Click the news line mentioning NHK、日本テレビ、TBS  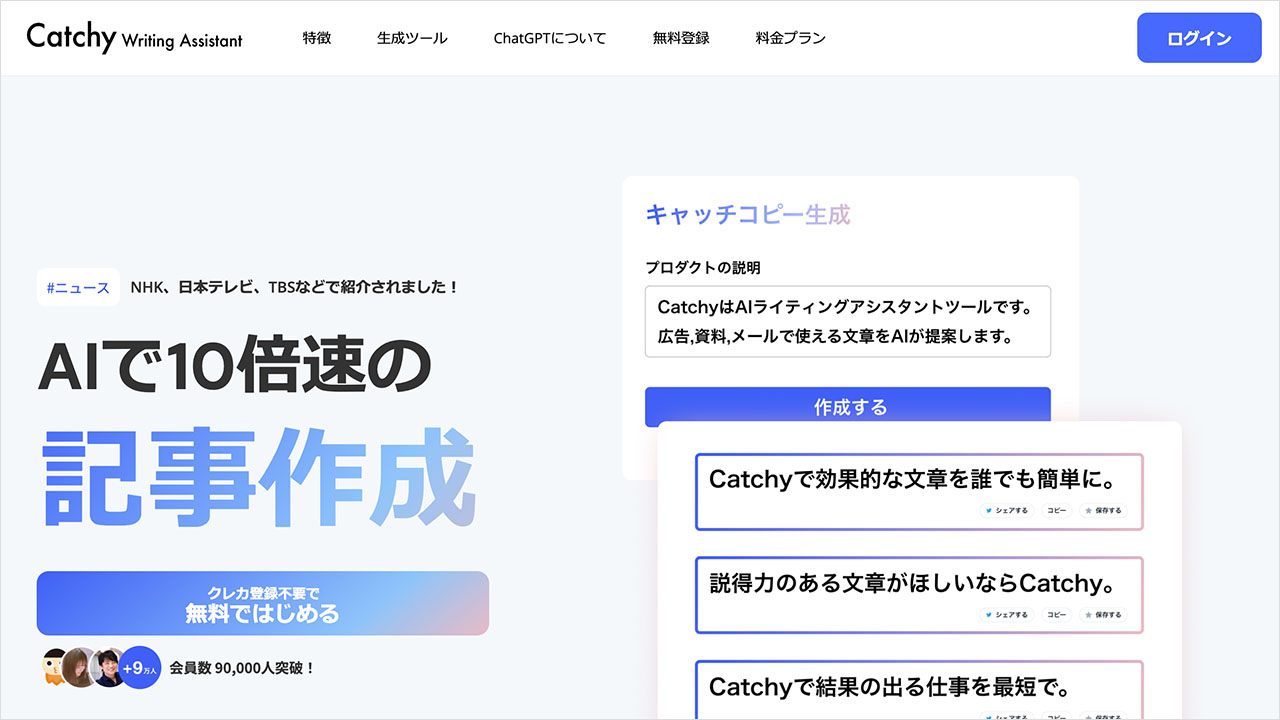(x=295, y=287)
